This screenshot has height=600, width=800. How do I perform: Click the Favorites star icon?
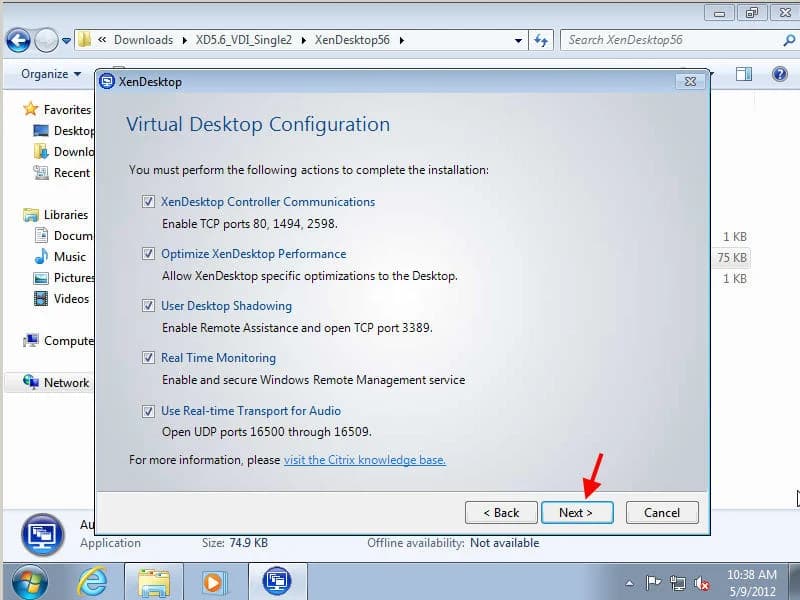point(31,109)
